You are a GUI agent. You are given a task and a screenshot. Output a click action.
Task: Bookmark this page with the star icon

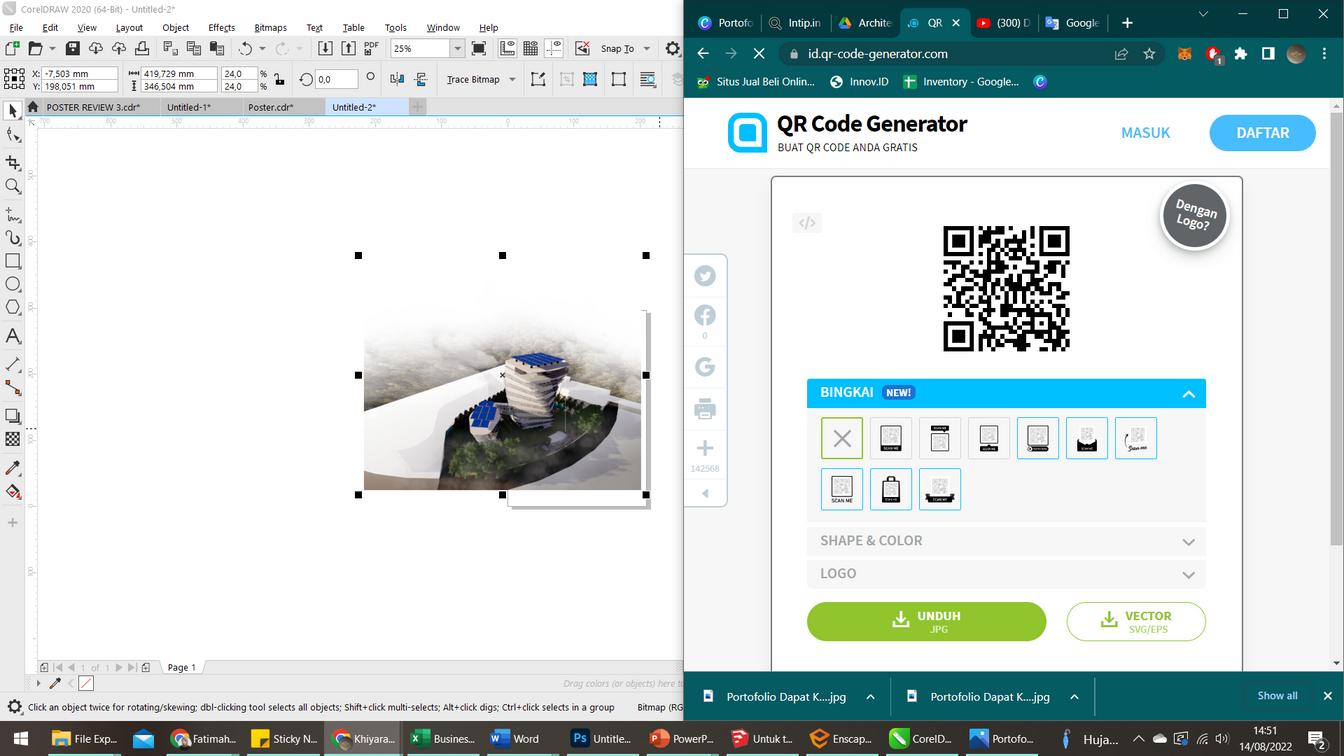1149,54
